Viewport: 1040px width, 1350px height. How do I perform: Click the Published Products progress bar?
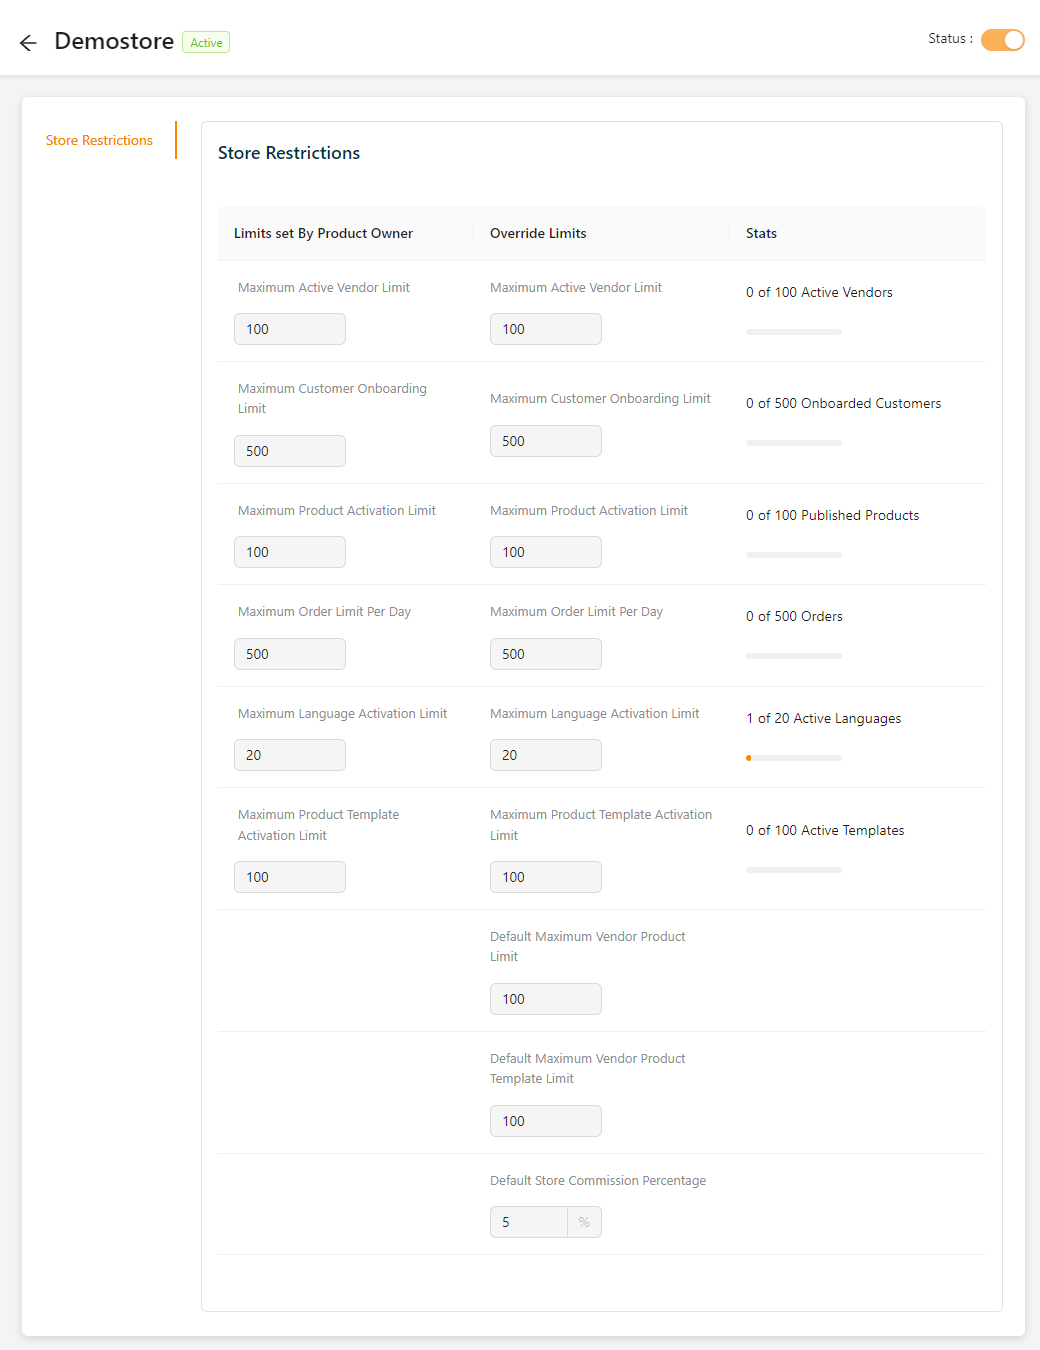coord(794,555)
